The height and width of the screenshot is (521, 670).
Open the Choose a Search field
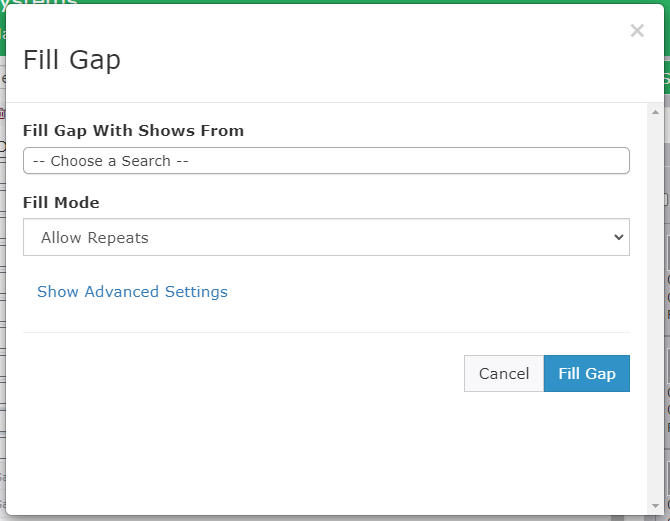click(326, 161)
